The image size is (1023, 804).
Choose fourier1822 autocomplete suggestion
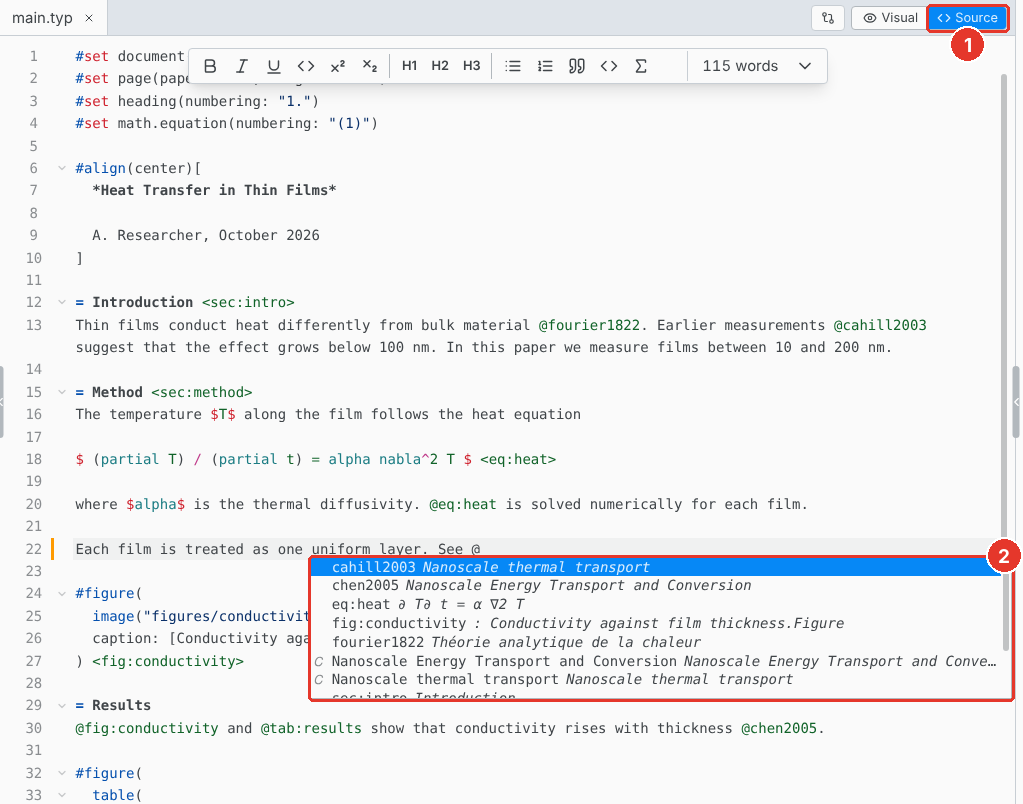click(x=656, y=642)
